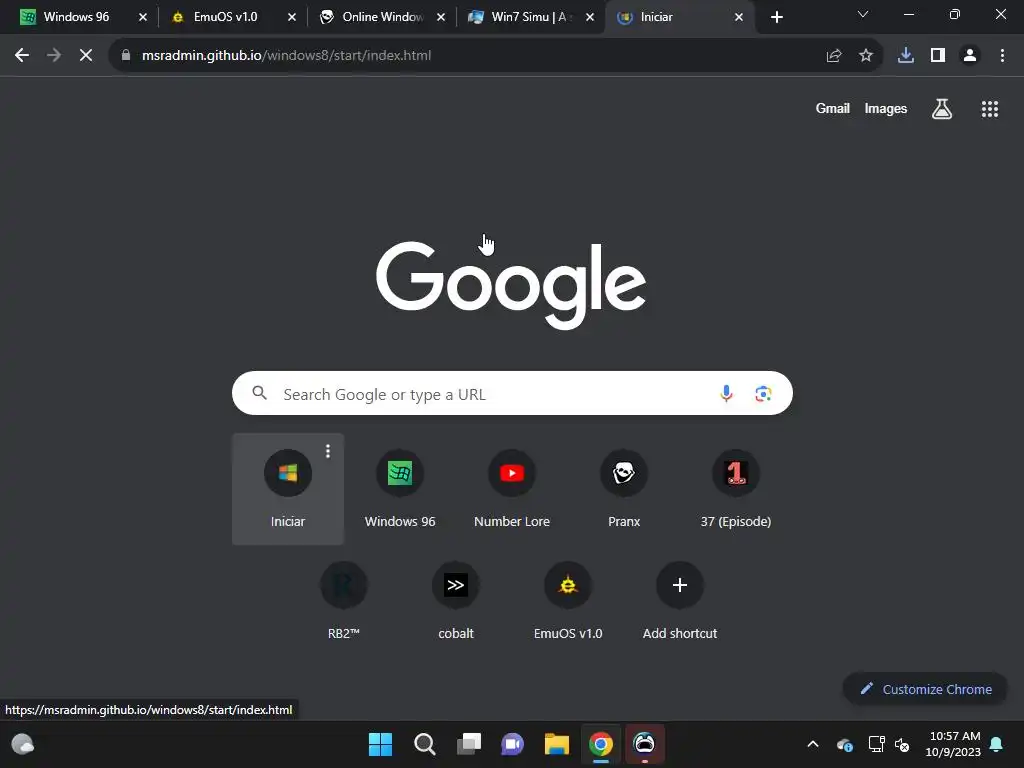Focus the Search Google or type a URL box
Image resolution: width=1024 pixels, height=768 pixels.
point(512,394)
